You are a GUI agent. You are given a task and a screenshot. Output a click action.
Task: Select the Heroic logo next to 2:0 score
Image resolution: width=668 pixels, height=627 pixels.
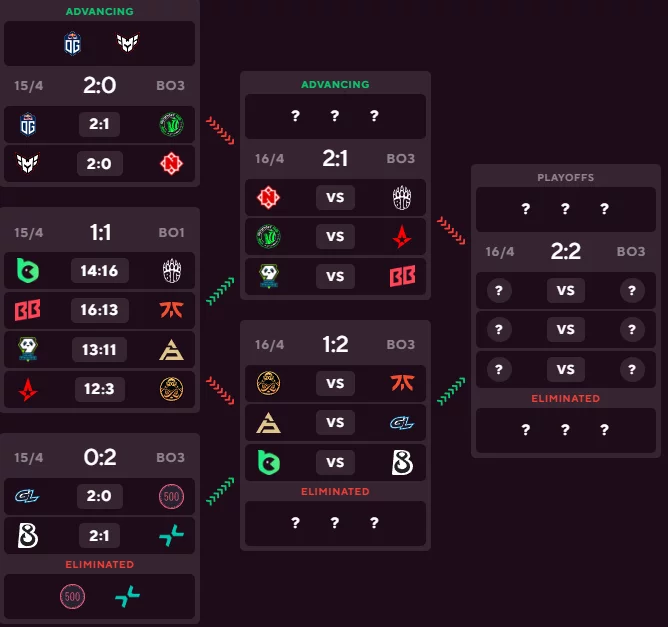28,163
